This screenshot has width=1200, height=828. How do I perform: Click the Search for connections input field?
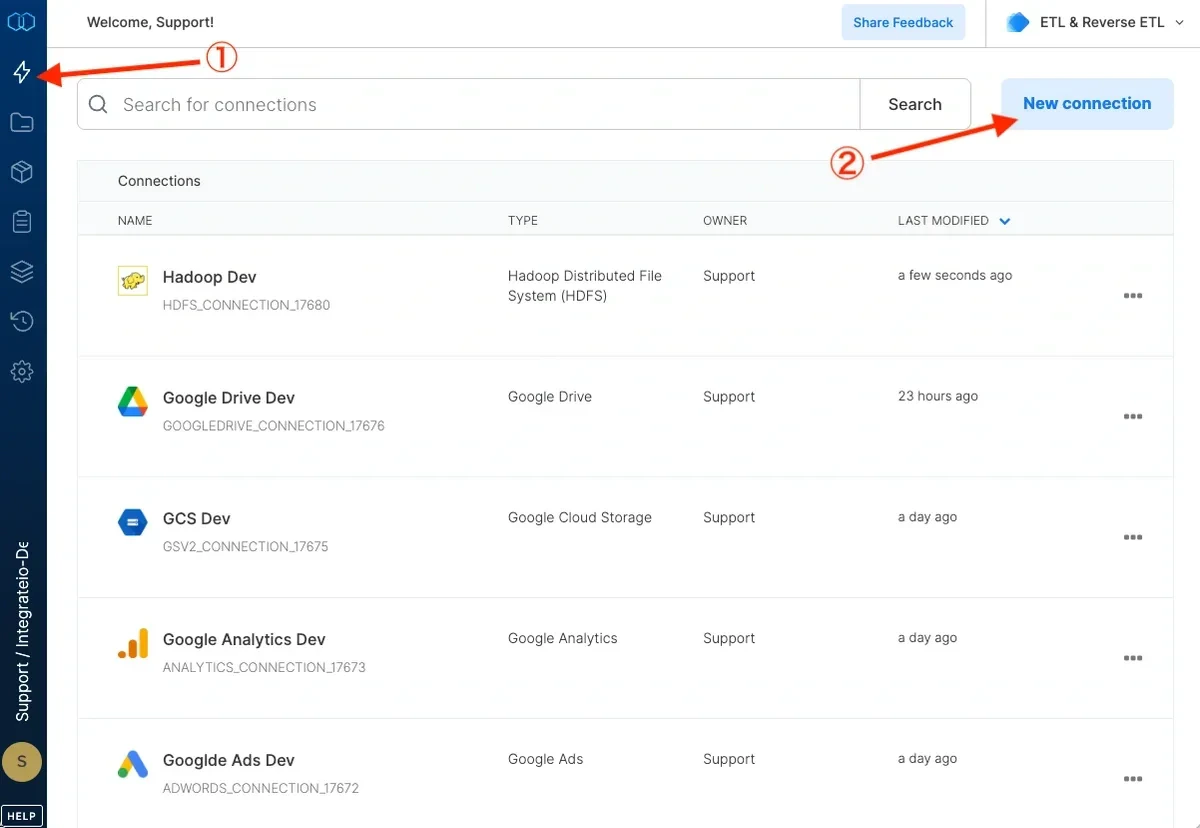point(480,105)
